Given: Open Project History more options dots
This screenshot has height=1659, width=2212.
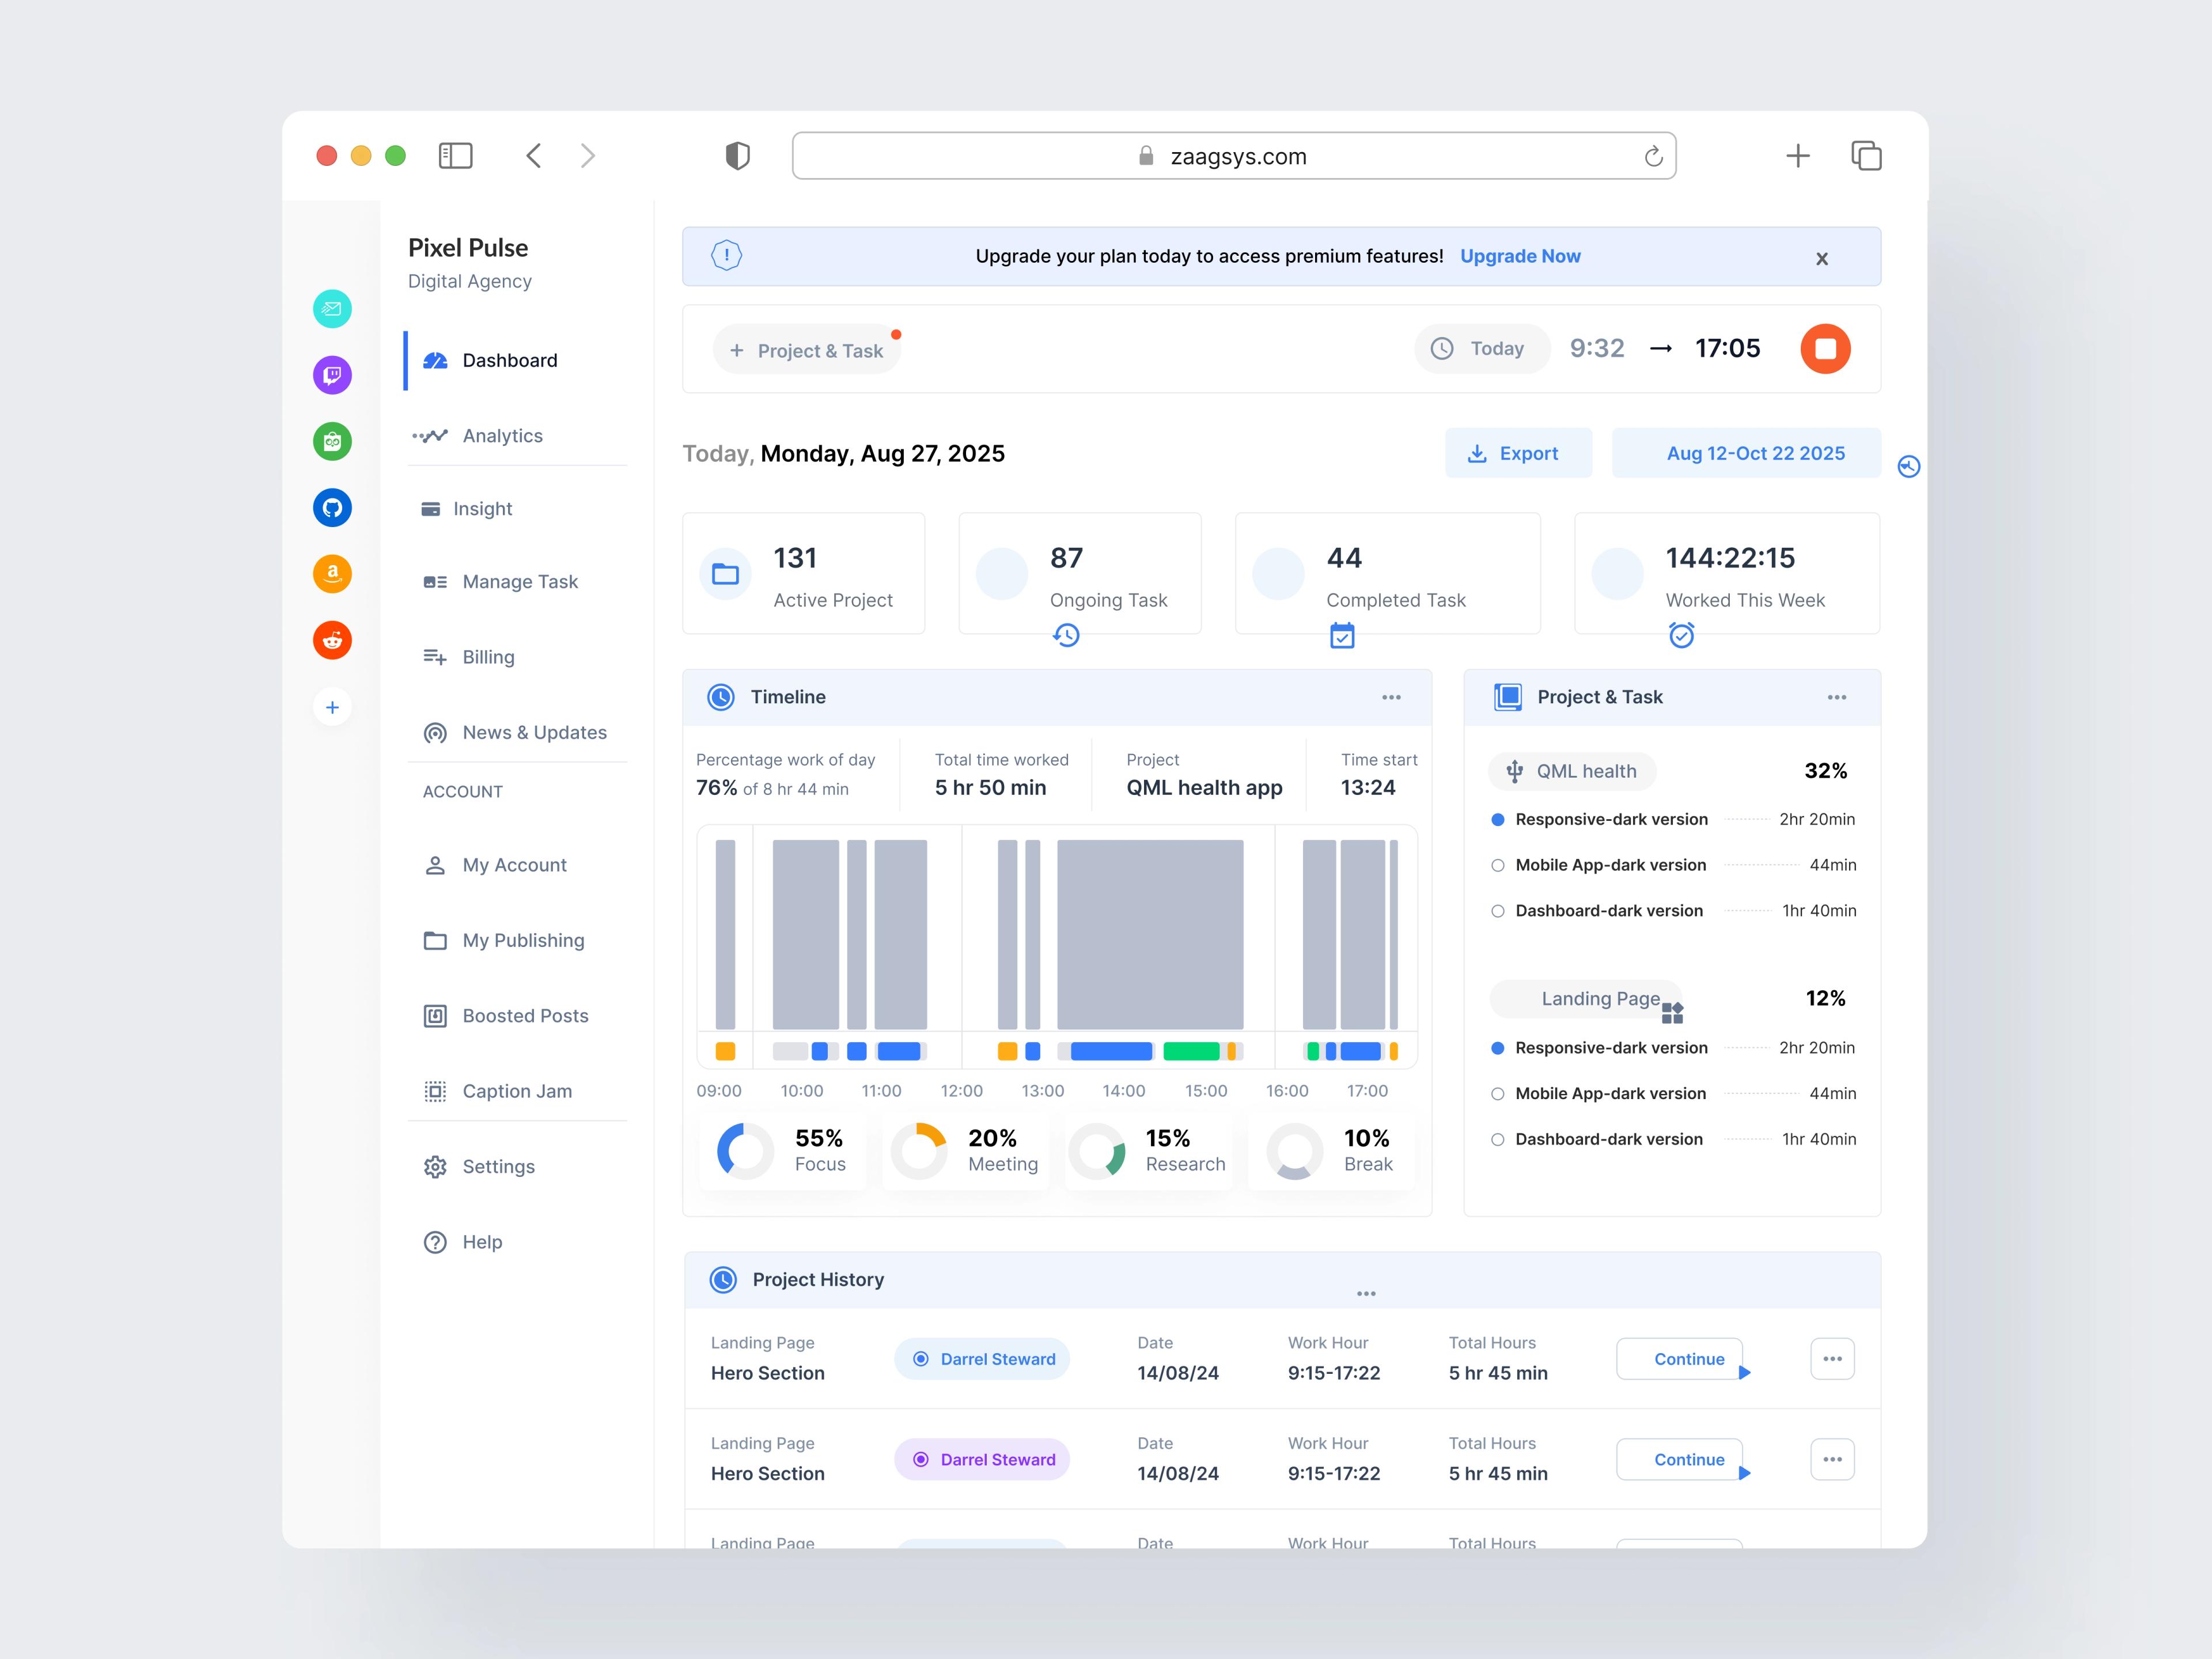Looking at the screenshot, I should [1366, 1293].
